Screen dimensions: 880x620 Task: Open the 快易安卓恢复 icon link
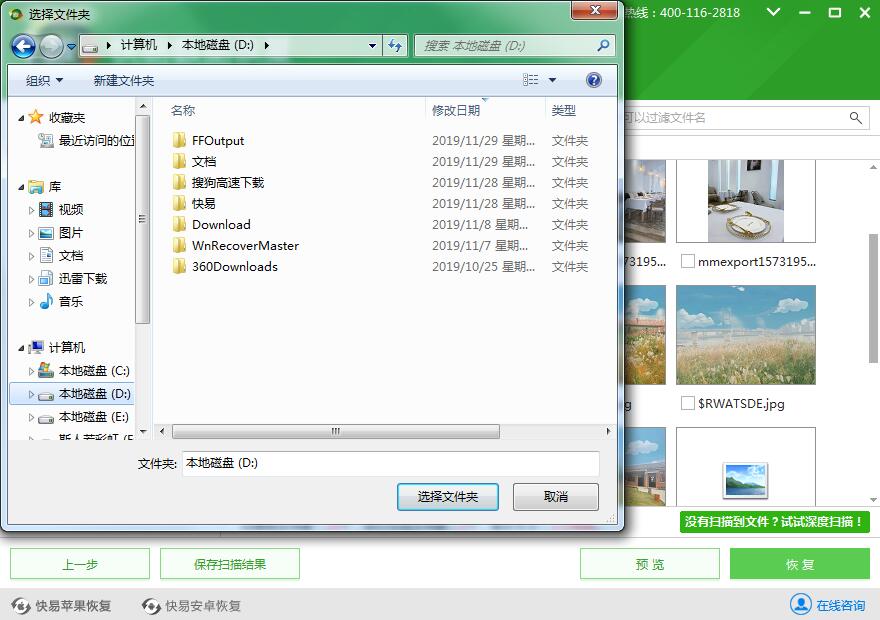coord(151,606)
